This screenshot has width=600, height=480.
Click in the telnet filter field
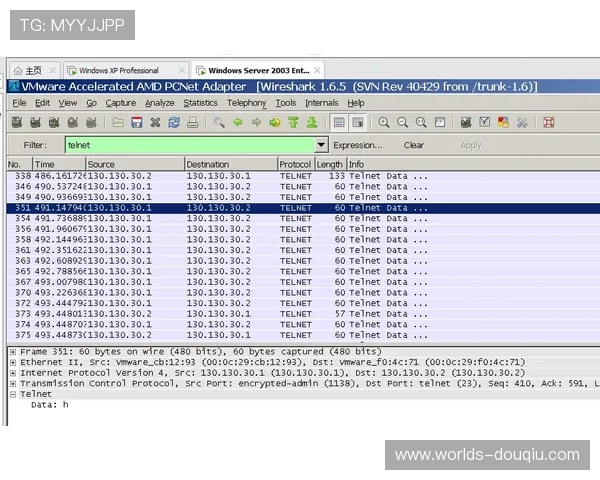click(x=190, y=145)
